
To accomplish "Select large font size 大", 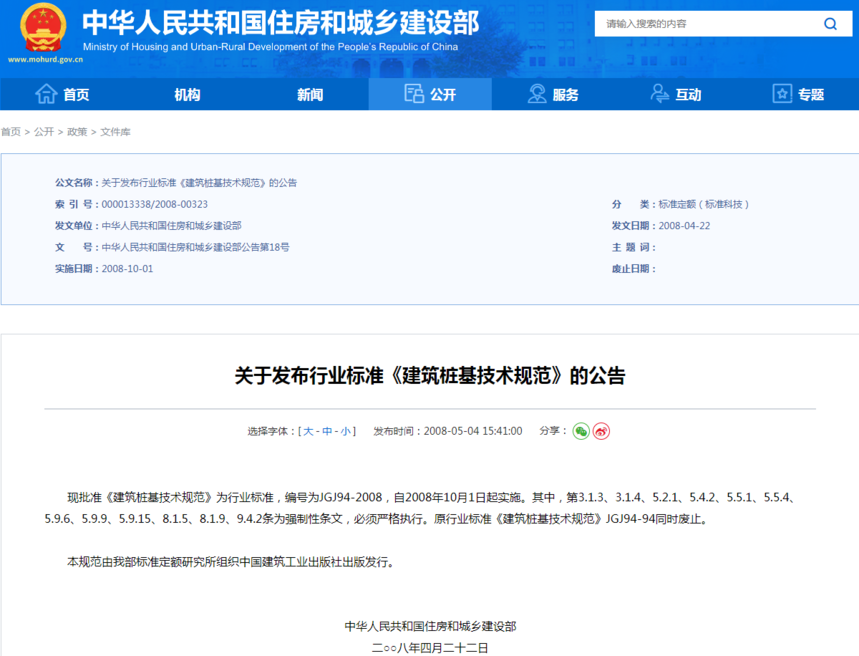I will (308, 431).
